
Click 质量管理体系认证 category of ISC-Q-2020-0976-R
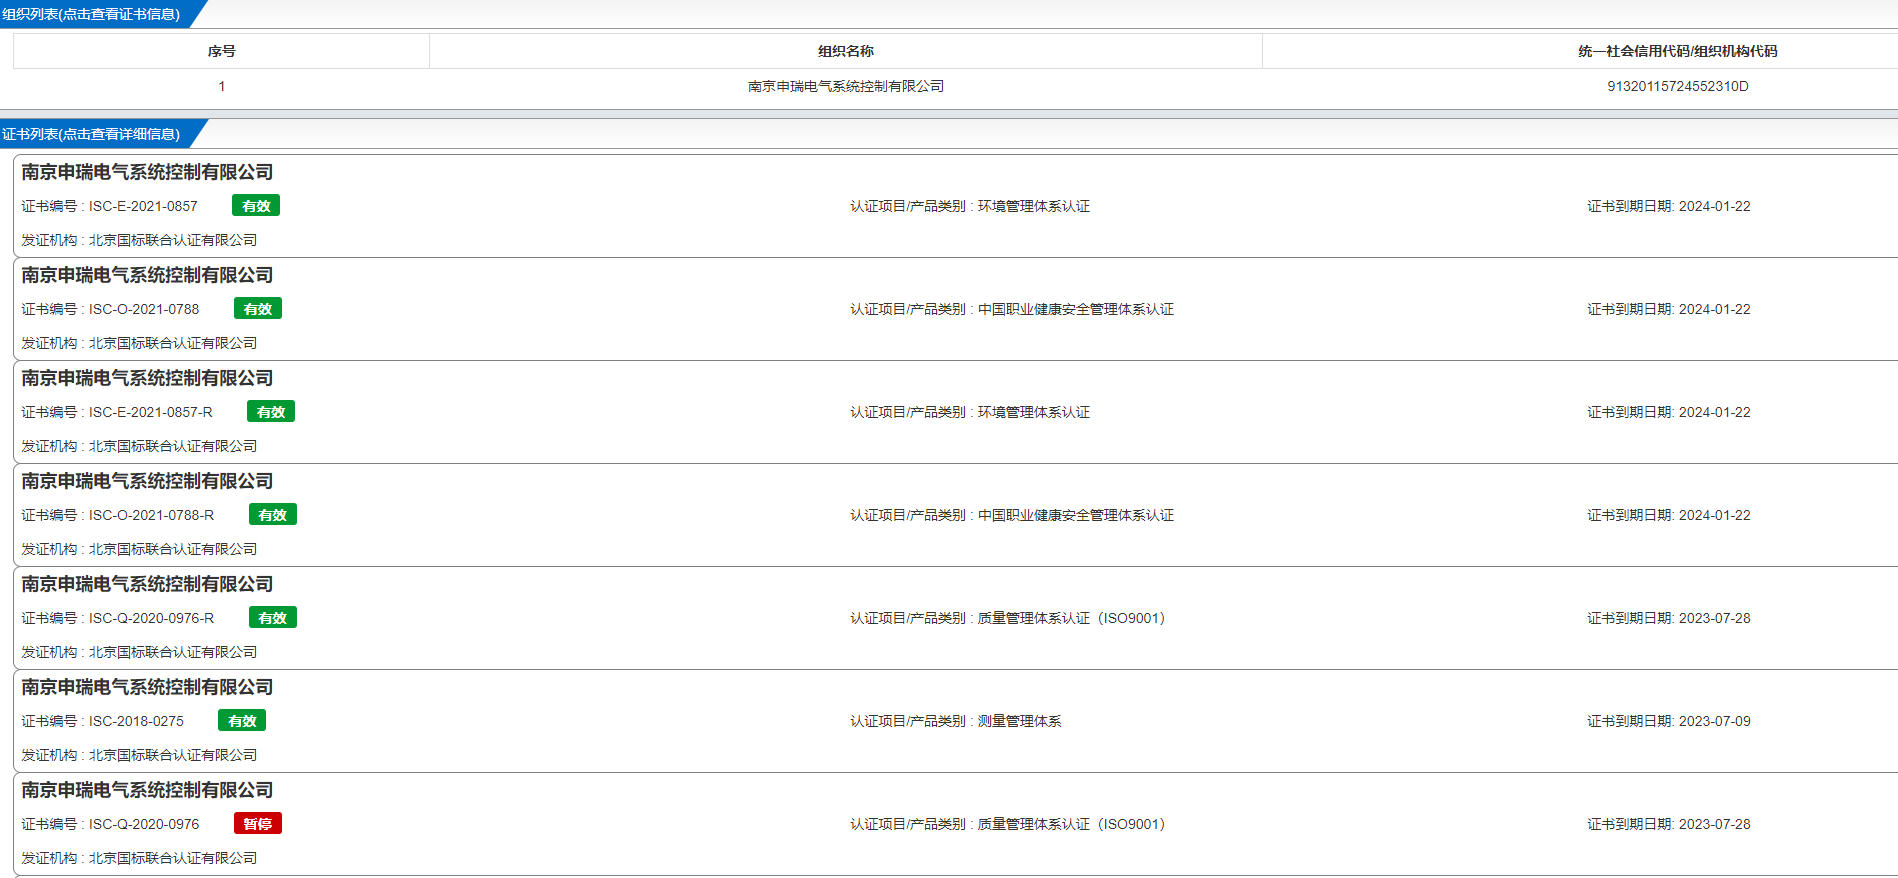[x=1071, y=618]
